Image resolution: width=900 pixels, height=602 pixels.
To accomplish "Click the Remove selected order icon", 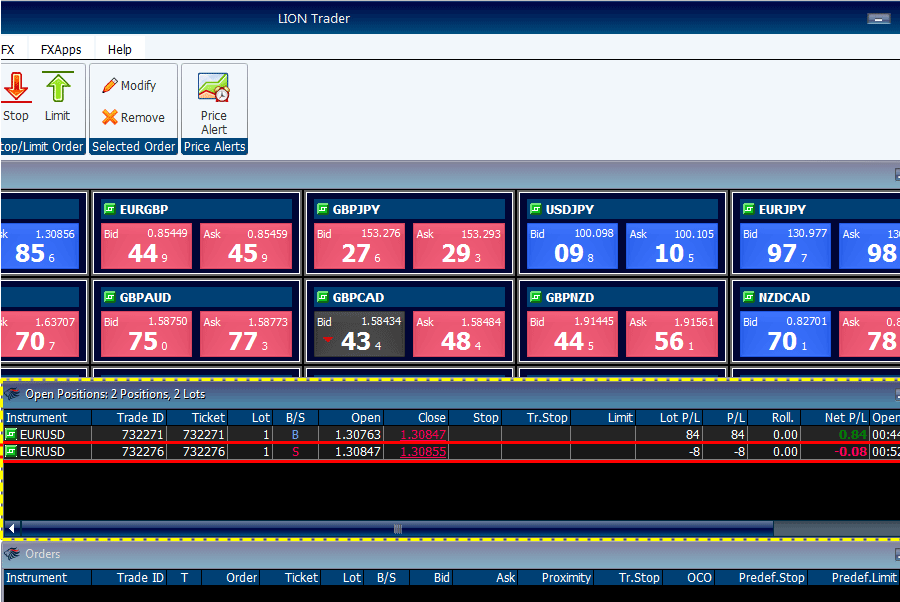I will (x=110, y=117).
